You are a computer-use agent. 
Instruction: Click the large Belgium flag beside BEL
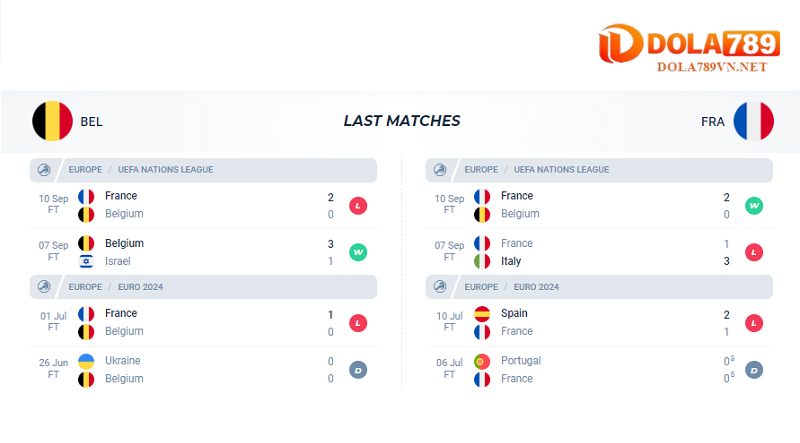tap(52, 121)
